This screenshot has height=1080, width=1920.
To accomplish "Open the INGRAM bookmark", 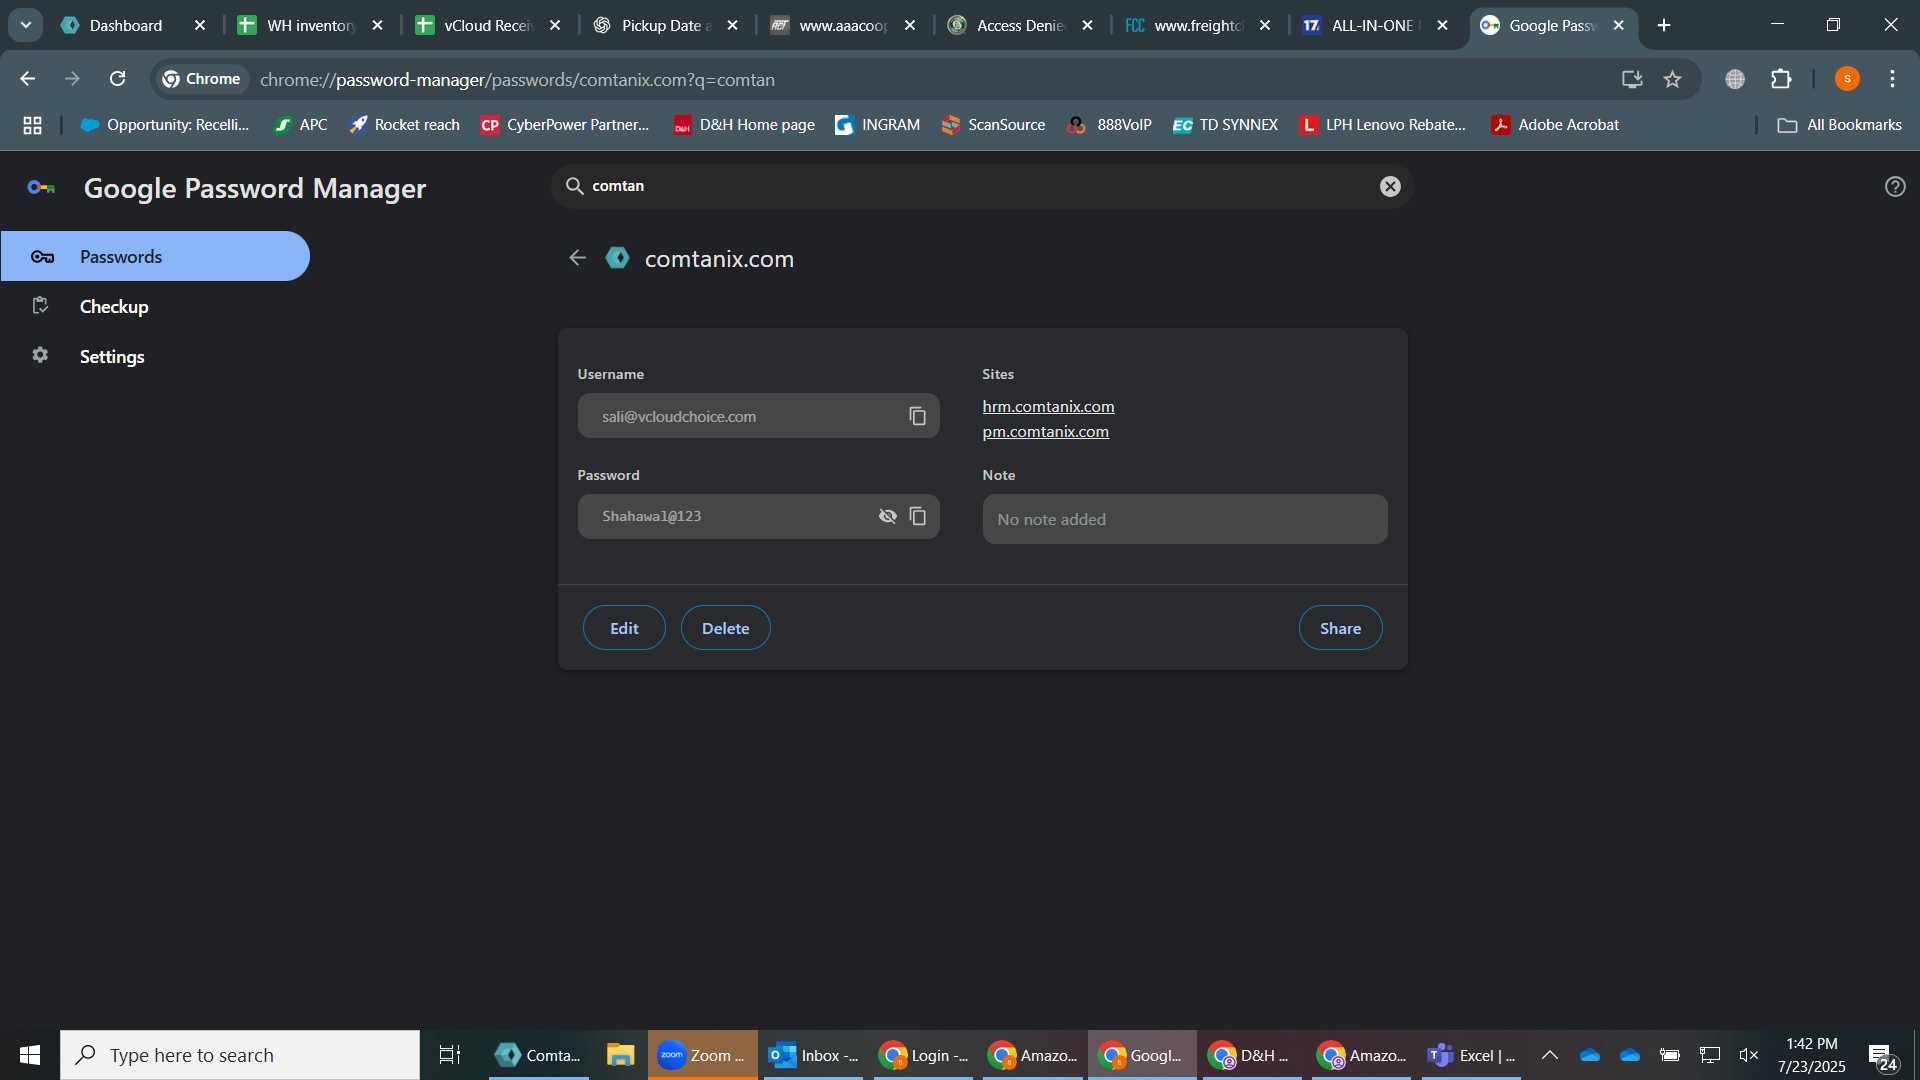I will [x=877, y=125].
